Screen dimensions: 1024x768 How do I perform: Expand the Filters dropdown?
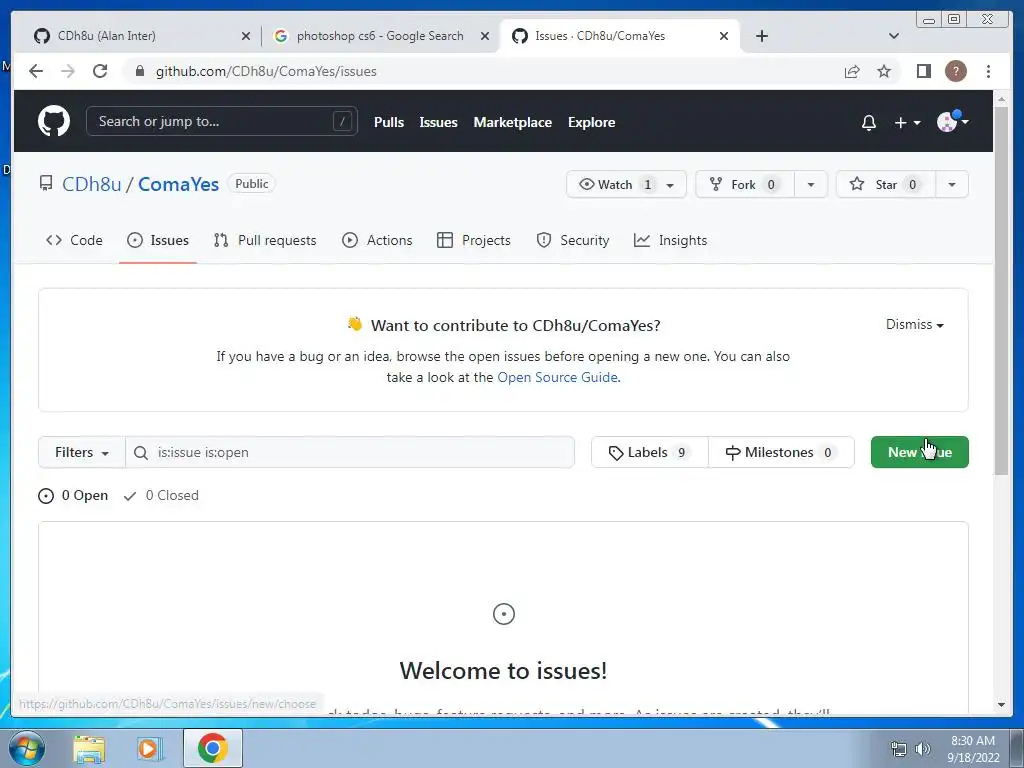[x=82, y=453]
